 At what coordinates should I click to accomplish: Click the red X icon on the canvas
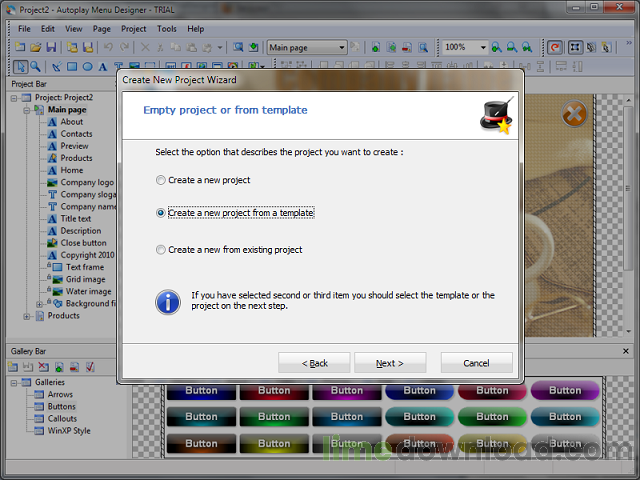(x=573, y=116)
